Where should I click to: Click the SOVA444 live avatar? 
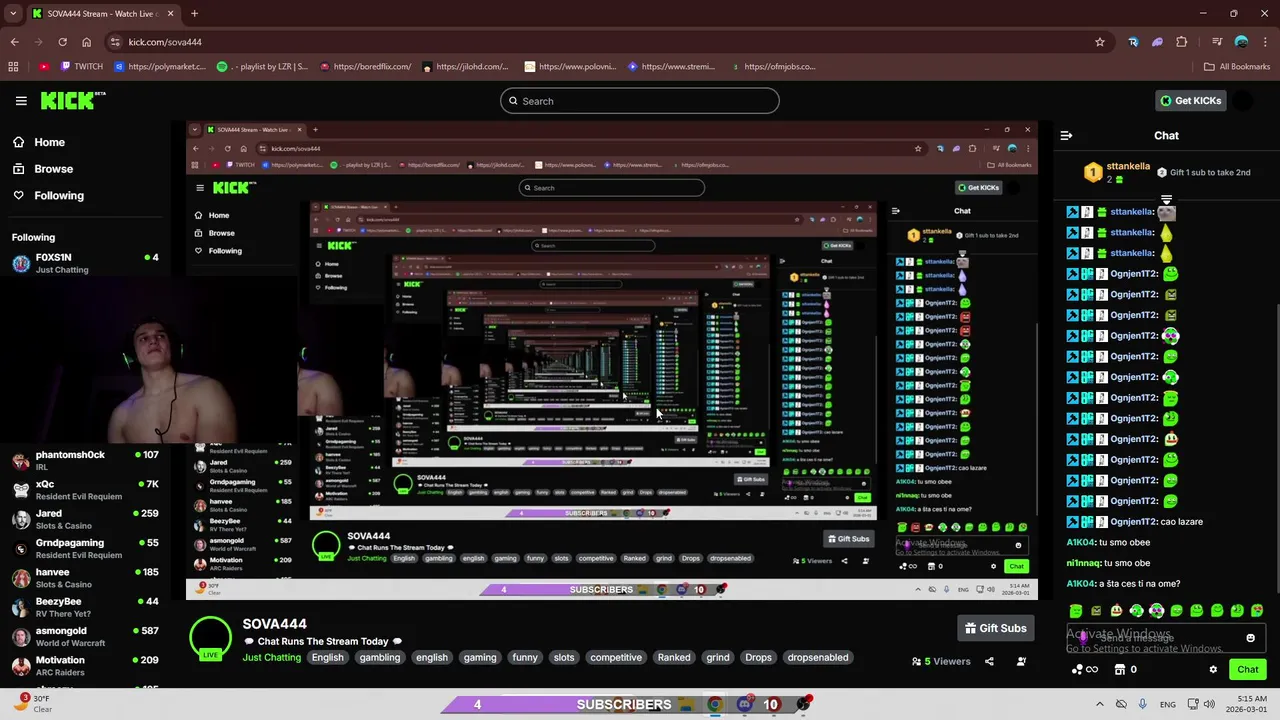[210, 639]
